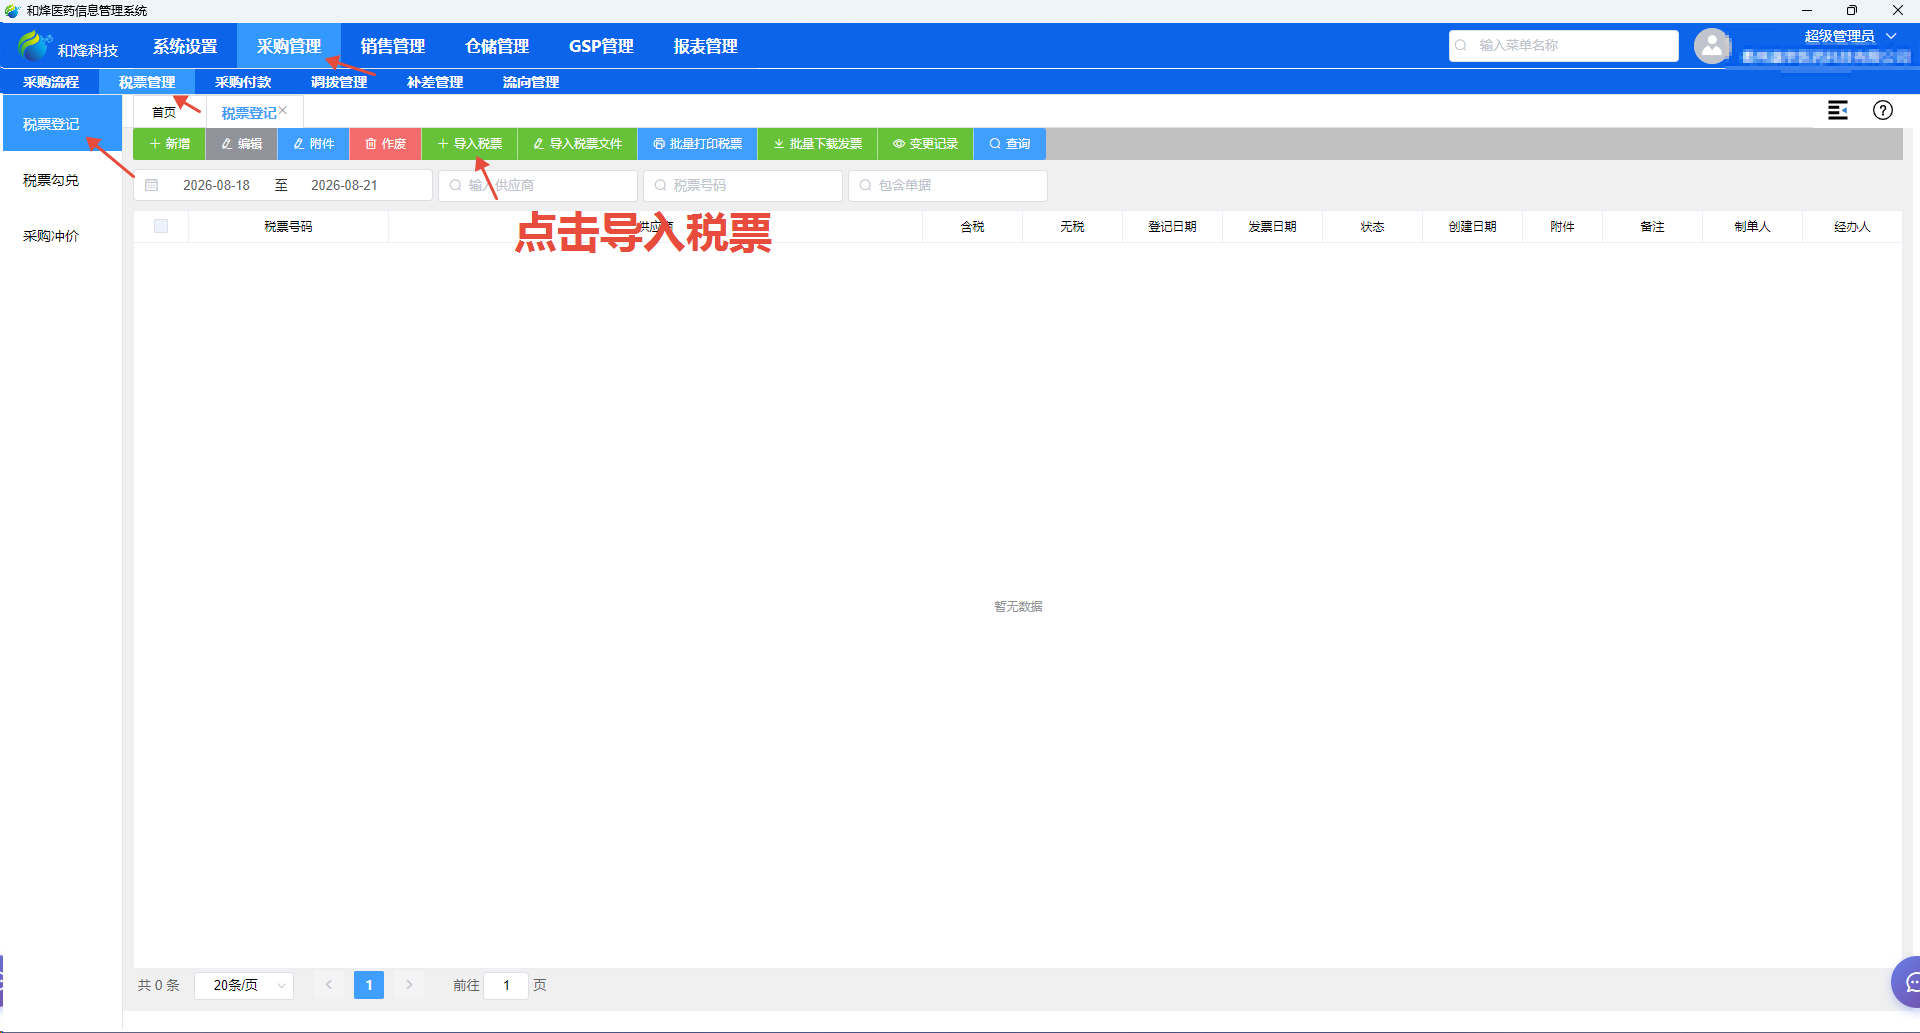The height and width of the screenshot is (1033, 1920).
Task: Select 补差管理 submenu
Action: 435,82
